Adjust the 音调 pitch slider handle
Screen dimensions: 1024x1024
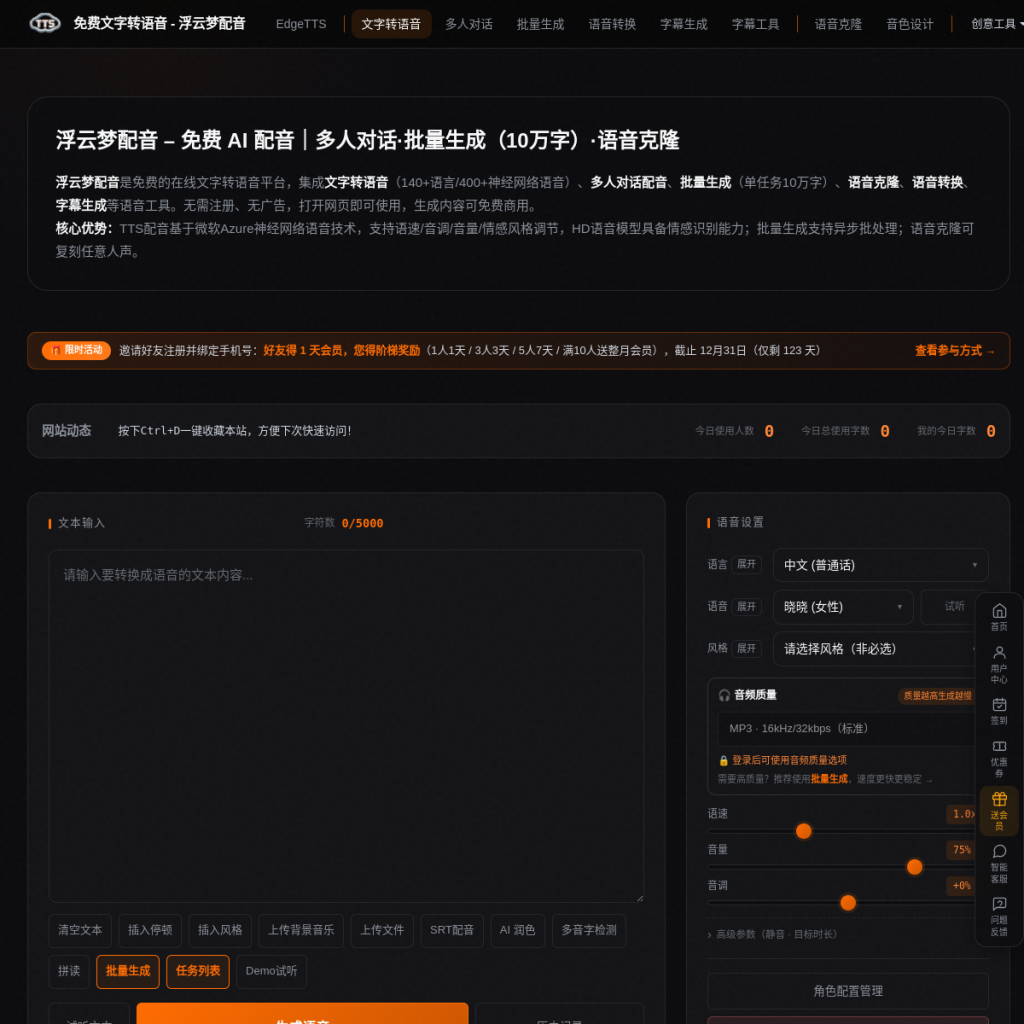click(848, 903)
